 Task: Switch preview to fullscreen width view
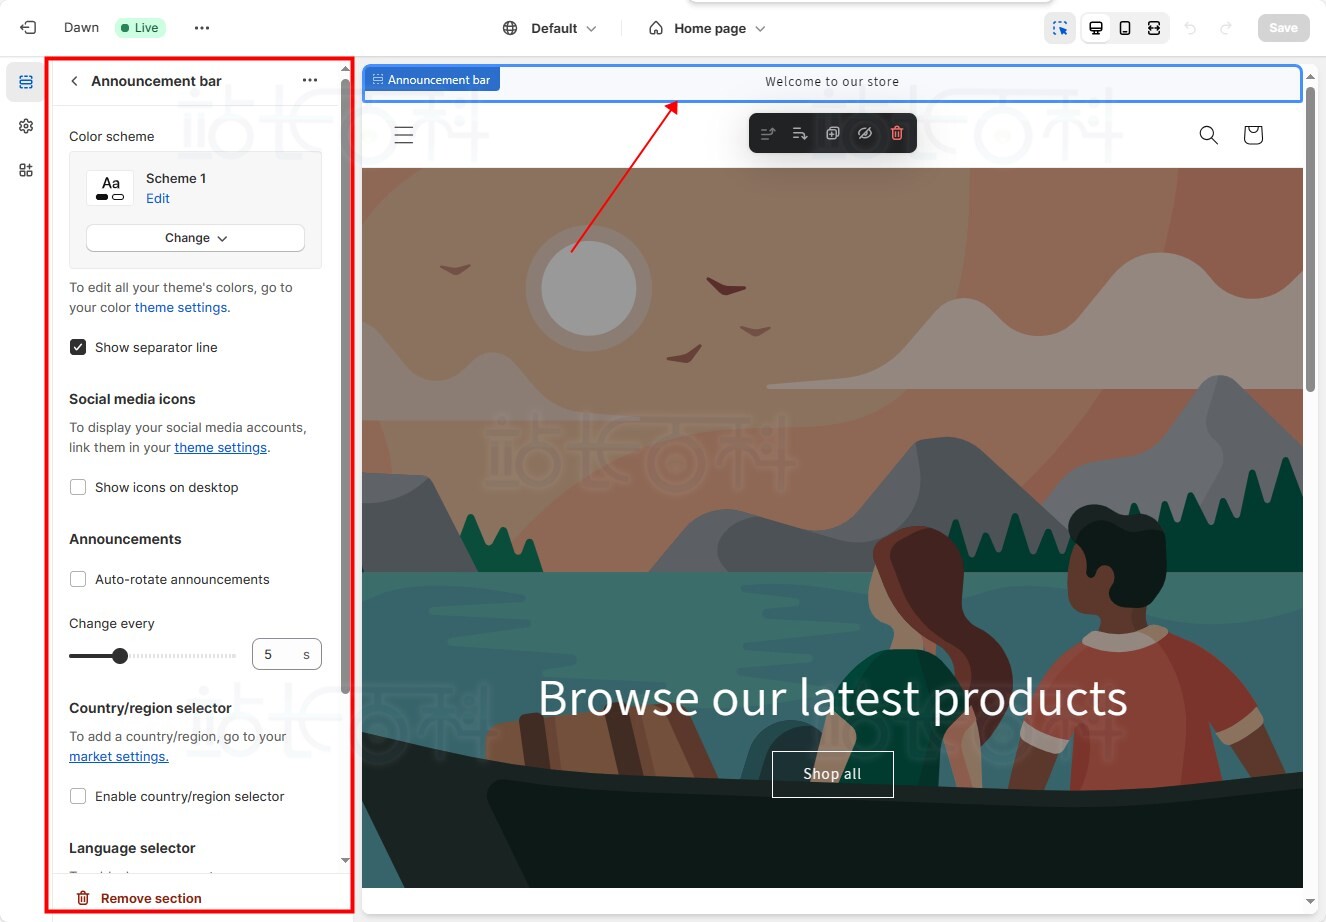click(1154, 28)
